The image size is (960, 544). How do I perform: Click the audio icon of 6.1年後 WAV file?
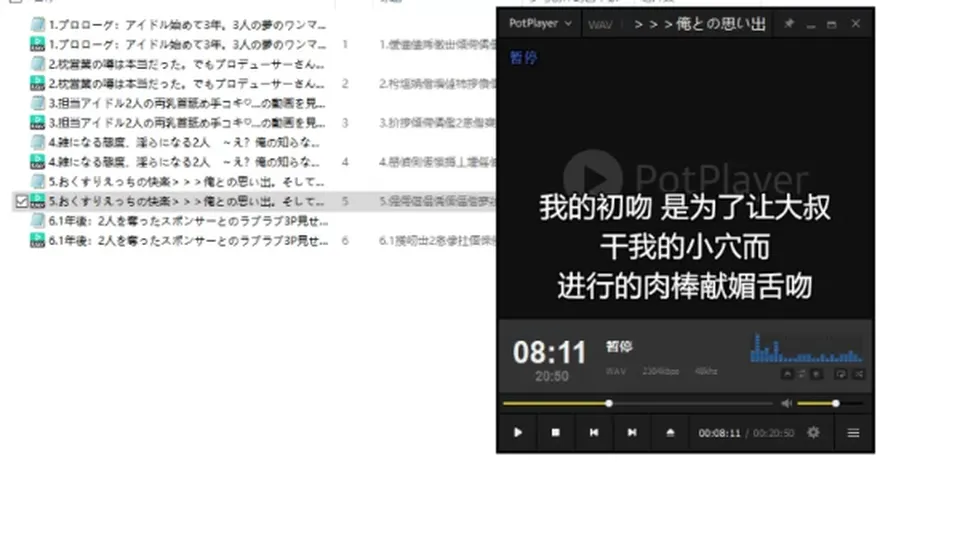(37, 240)
